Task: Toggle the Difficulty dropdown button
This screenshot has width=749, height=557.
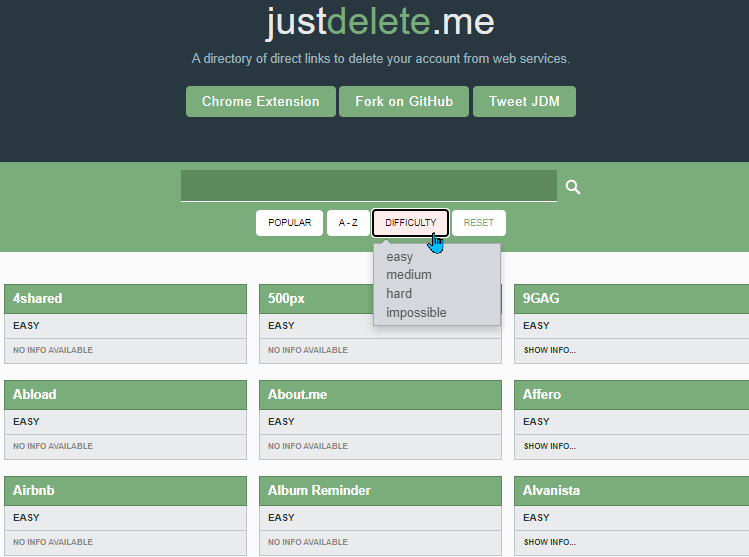Action: 410,223
